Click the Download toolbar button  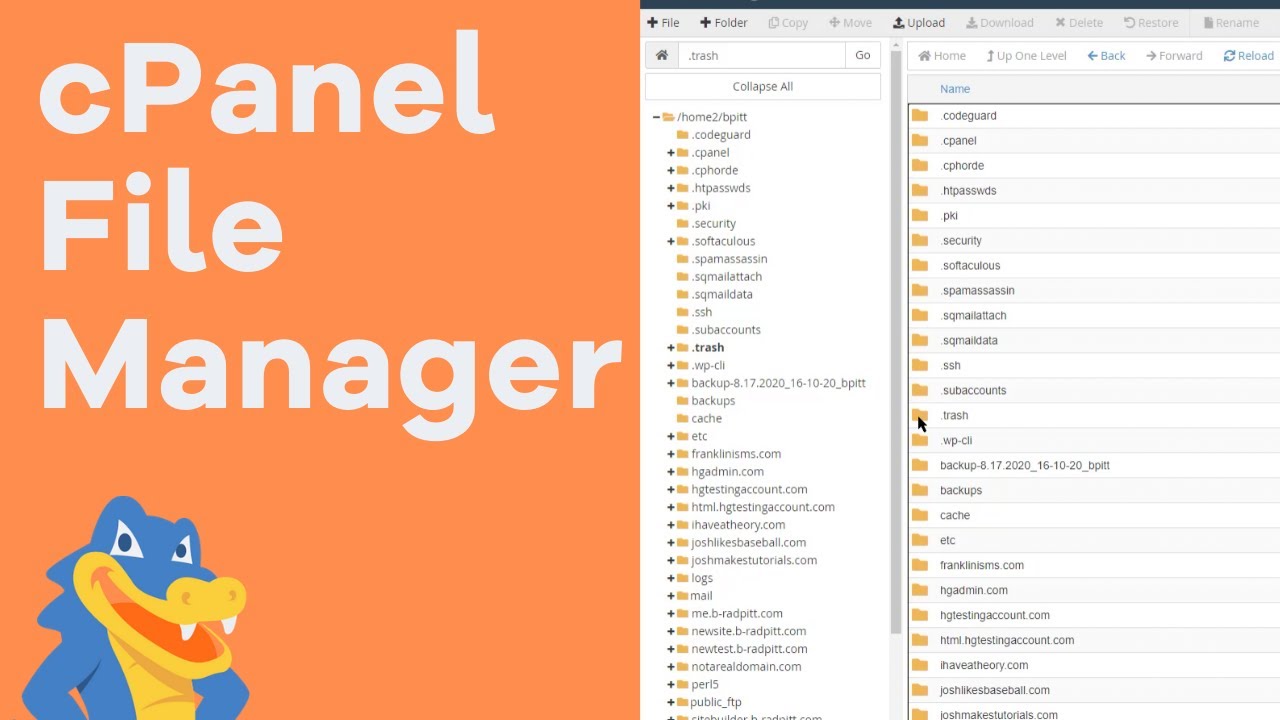pyautogui.click(x=1000, y=23)
